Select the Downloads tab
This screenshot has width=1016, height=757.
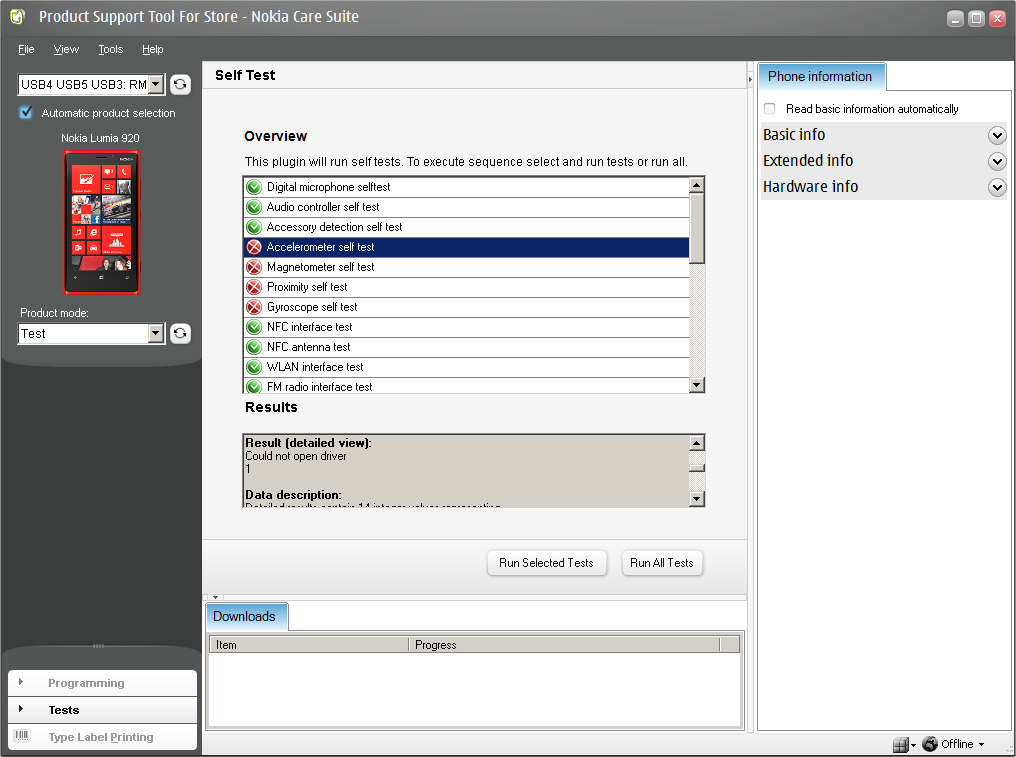pyautogui.click(x=245, y=616)
